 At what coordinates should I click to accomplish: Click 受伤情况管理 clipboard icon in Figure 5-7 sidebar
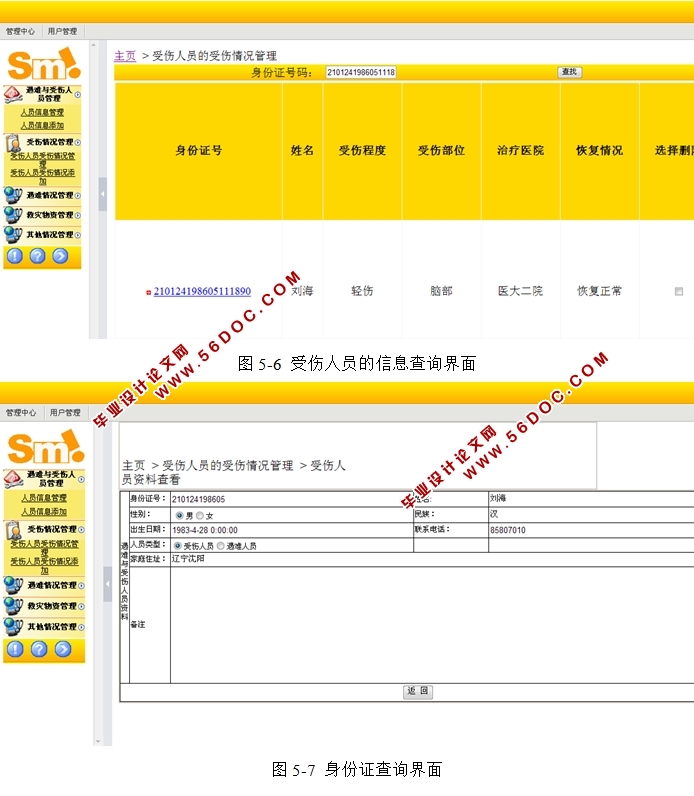tap(13, 530)
